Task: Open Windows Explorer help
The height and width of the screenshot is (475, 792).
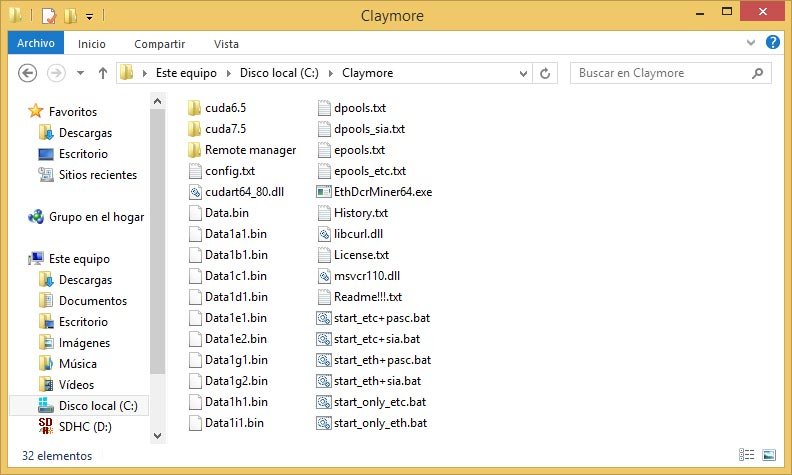Action: pos(773,42)
